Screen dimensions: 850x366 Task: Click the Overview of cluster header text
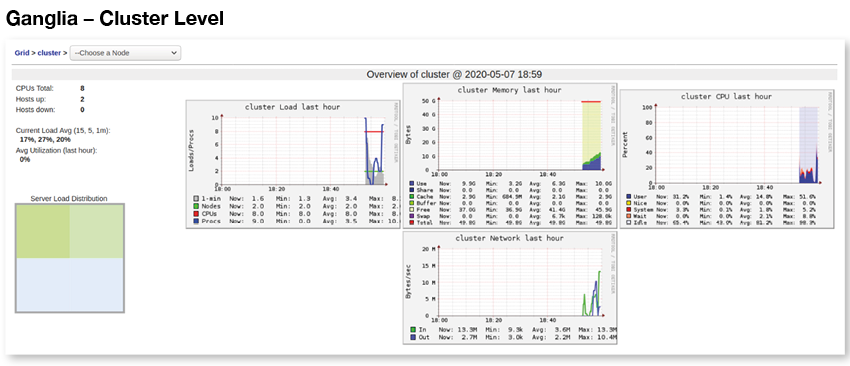tap(454, 74)
